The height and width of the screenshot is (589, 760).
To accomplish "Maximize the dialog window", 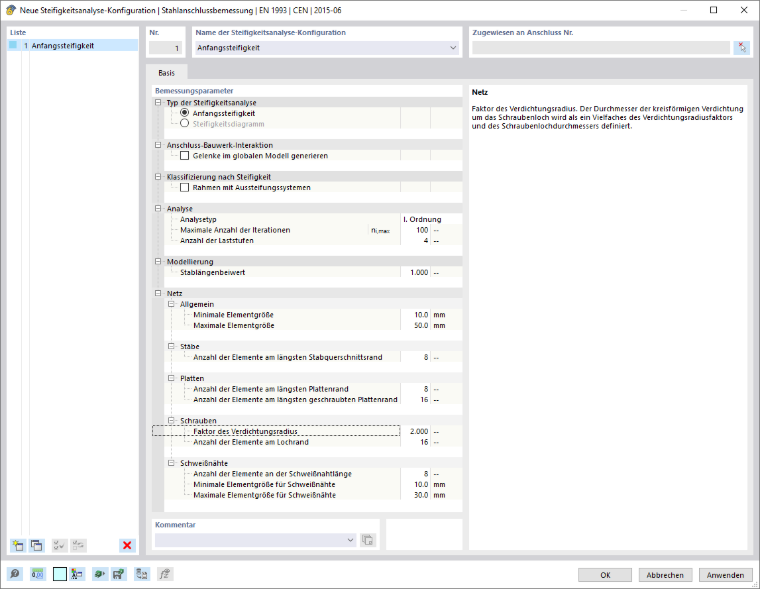I will (713, 10).
